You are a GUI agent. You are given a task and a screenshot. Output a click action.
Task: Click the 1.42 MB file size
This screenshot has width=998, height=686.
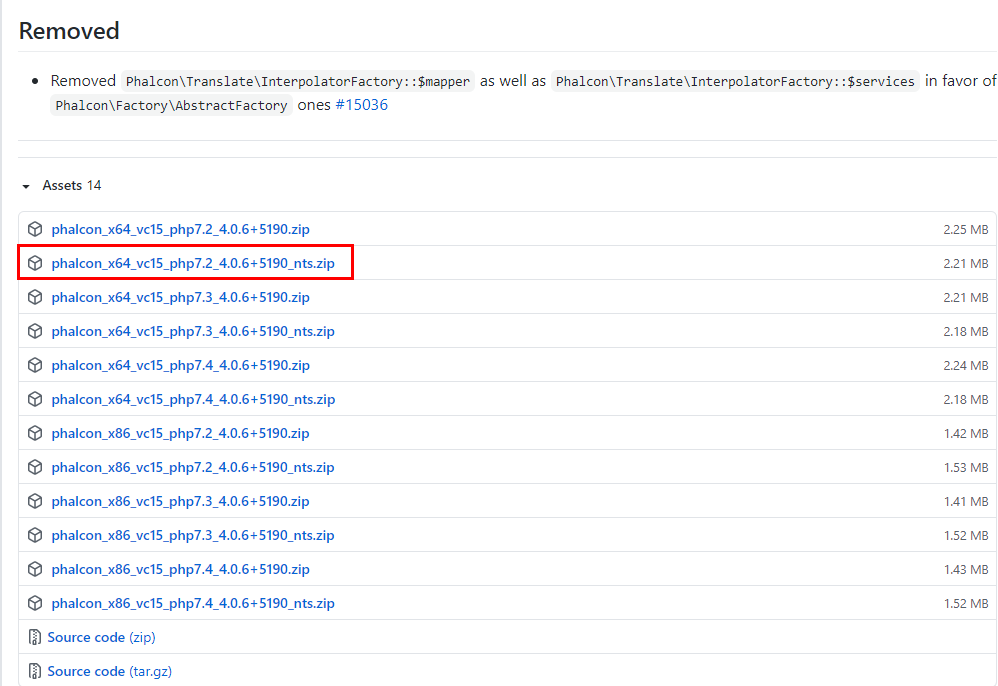(966, 434)
